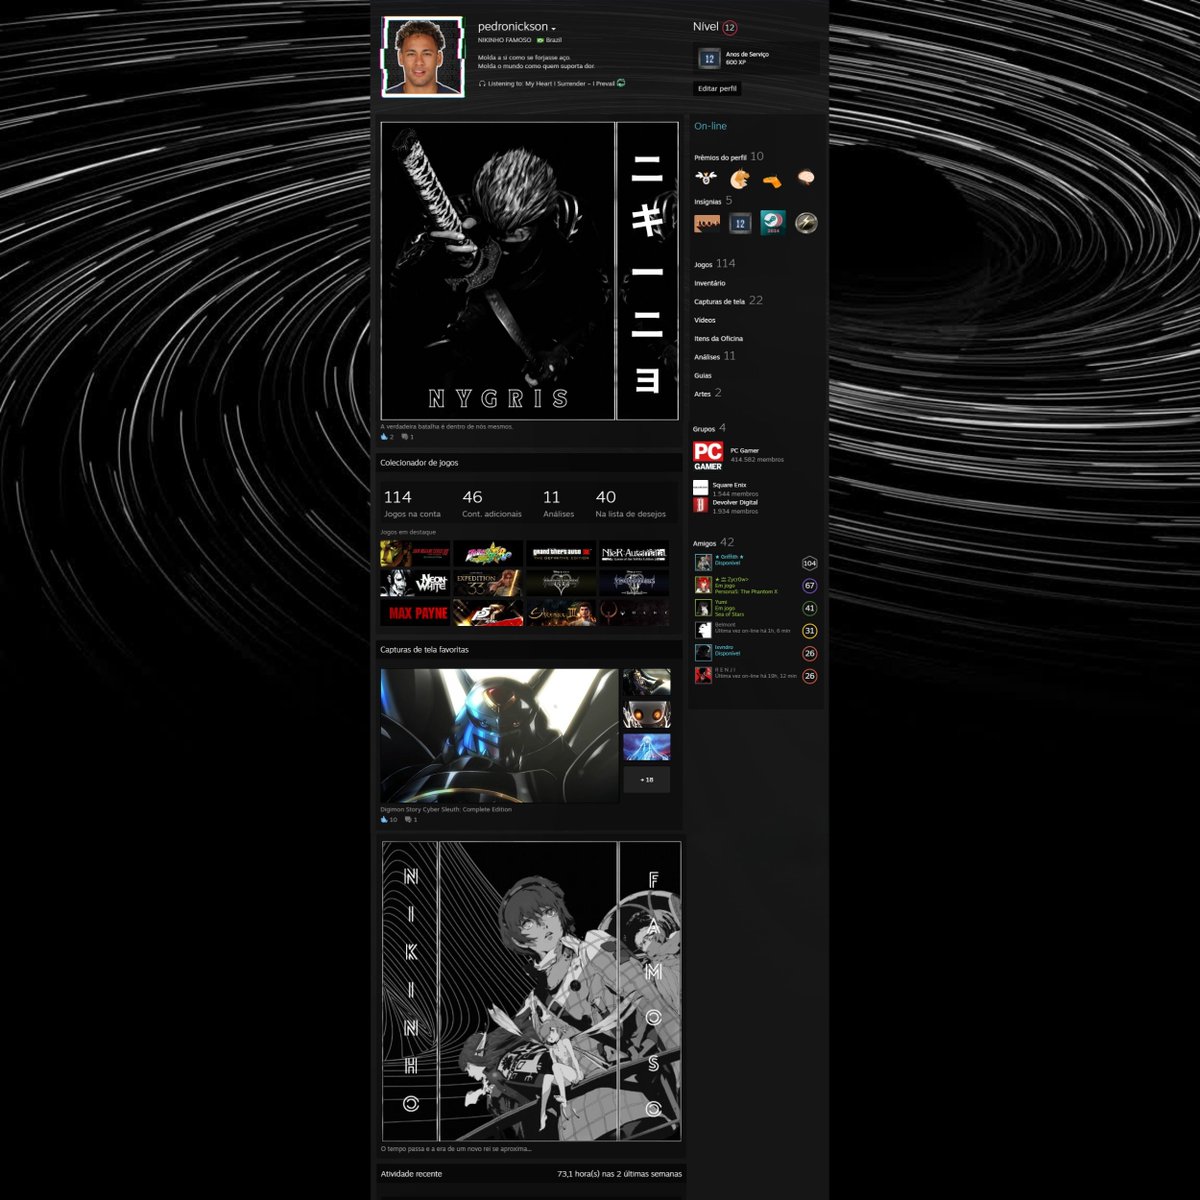The height and width of the screenshot is (1200, 1200).
Task: Open Square Enix group avatar
Action: tap(700, 487)
